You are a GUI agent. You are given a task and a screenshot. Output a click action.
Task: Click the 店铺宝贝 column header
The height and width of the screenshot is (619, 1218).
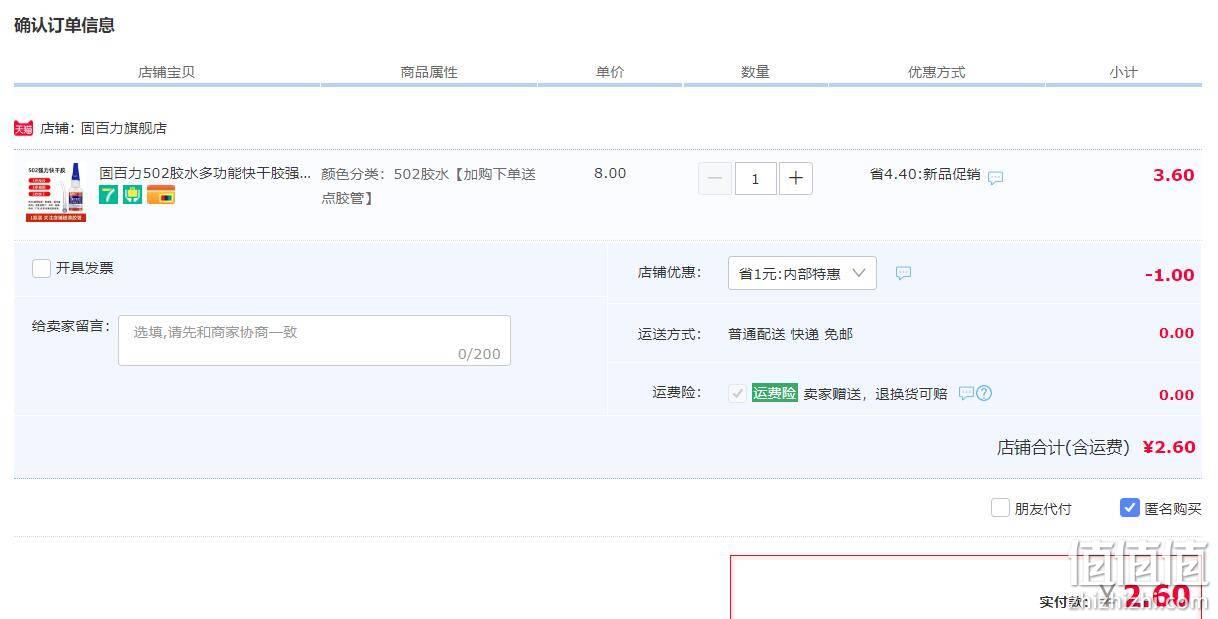coord(166,72)
